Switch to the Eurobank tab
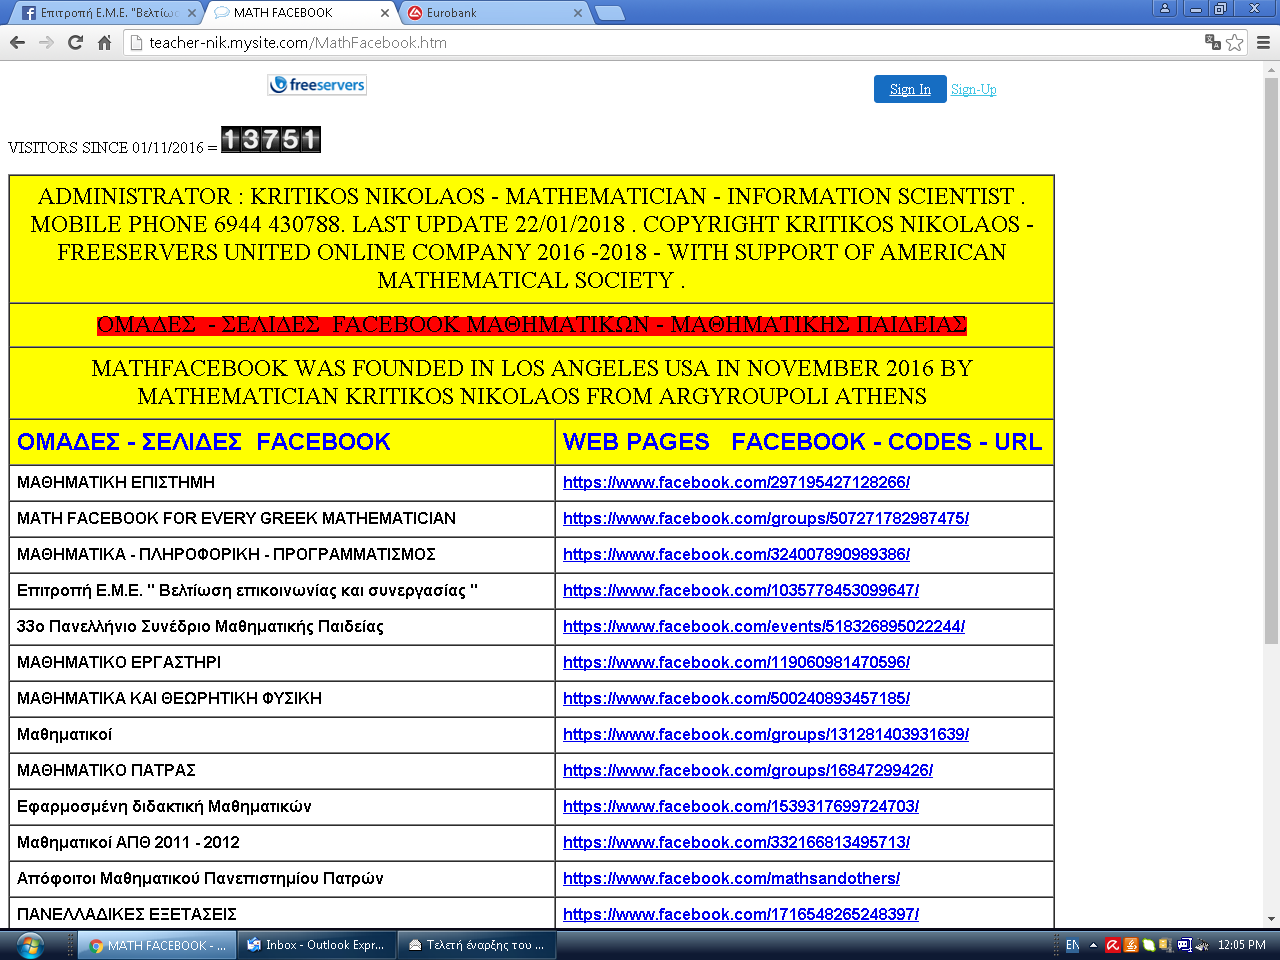The height and width of the screenshot is (960, 1280). 494,13
